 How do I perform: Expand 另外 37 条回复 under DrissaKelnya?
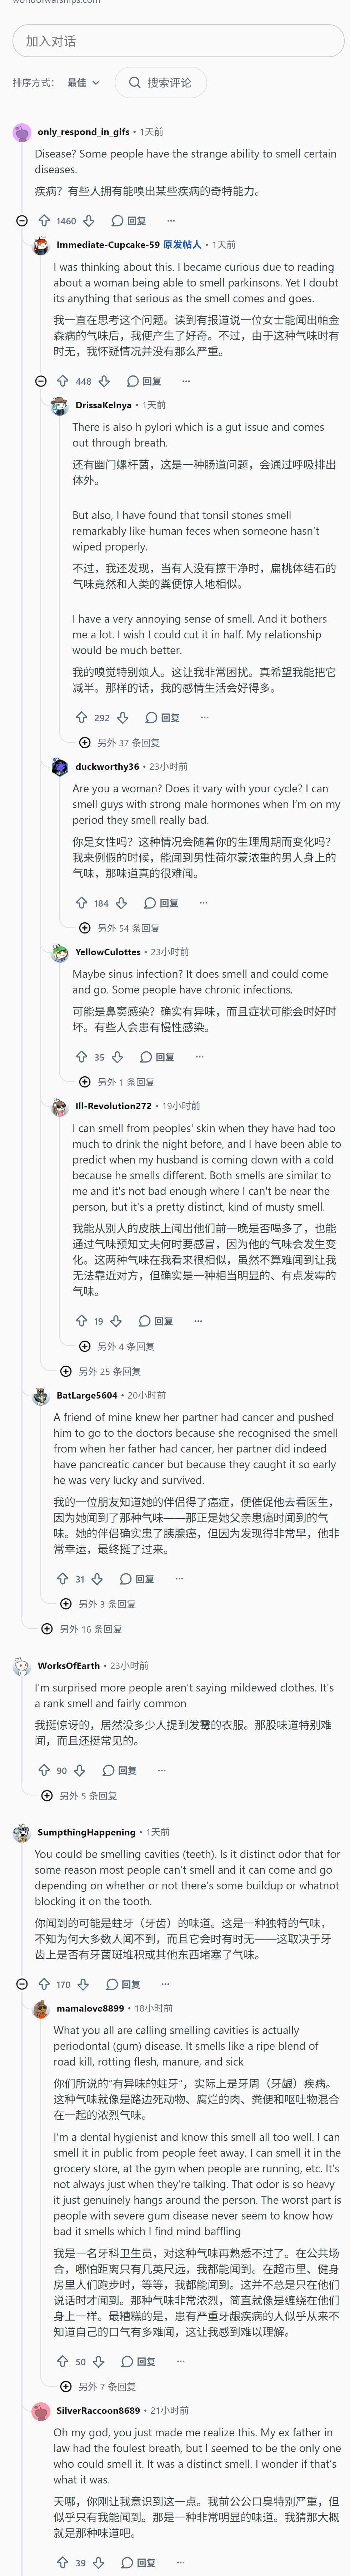click(x=120, y=743)
